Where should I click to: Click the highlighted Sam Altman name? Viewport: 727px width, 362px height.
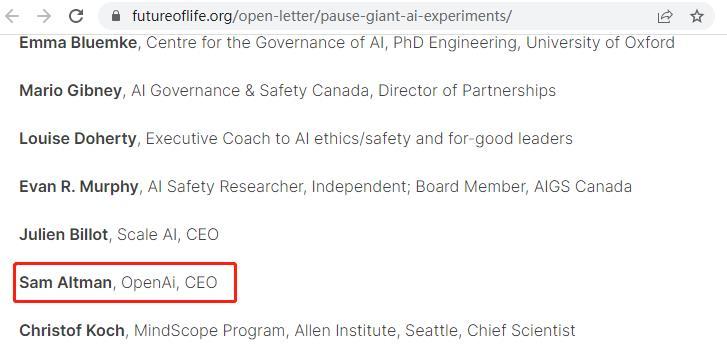[x=65, y=282]
